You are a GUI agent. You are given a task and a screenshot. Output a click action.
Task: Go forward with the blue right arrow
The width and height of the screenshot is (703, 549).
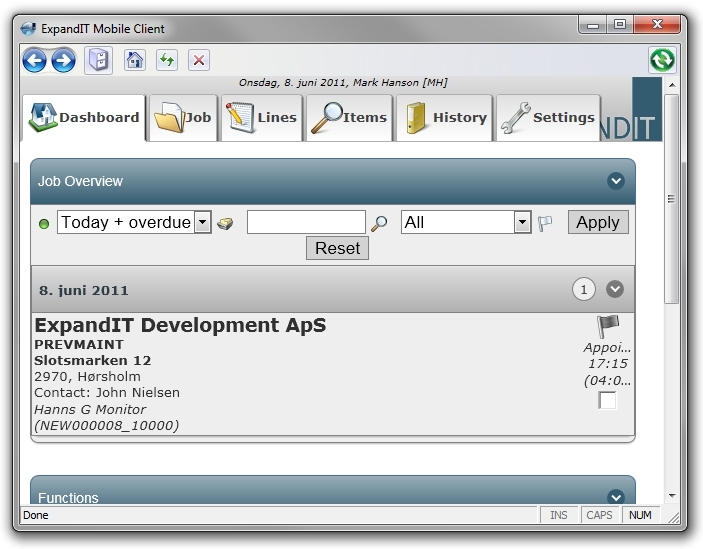coord(63,61)
